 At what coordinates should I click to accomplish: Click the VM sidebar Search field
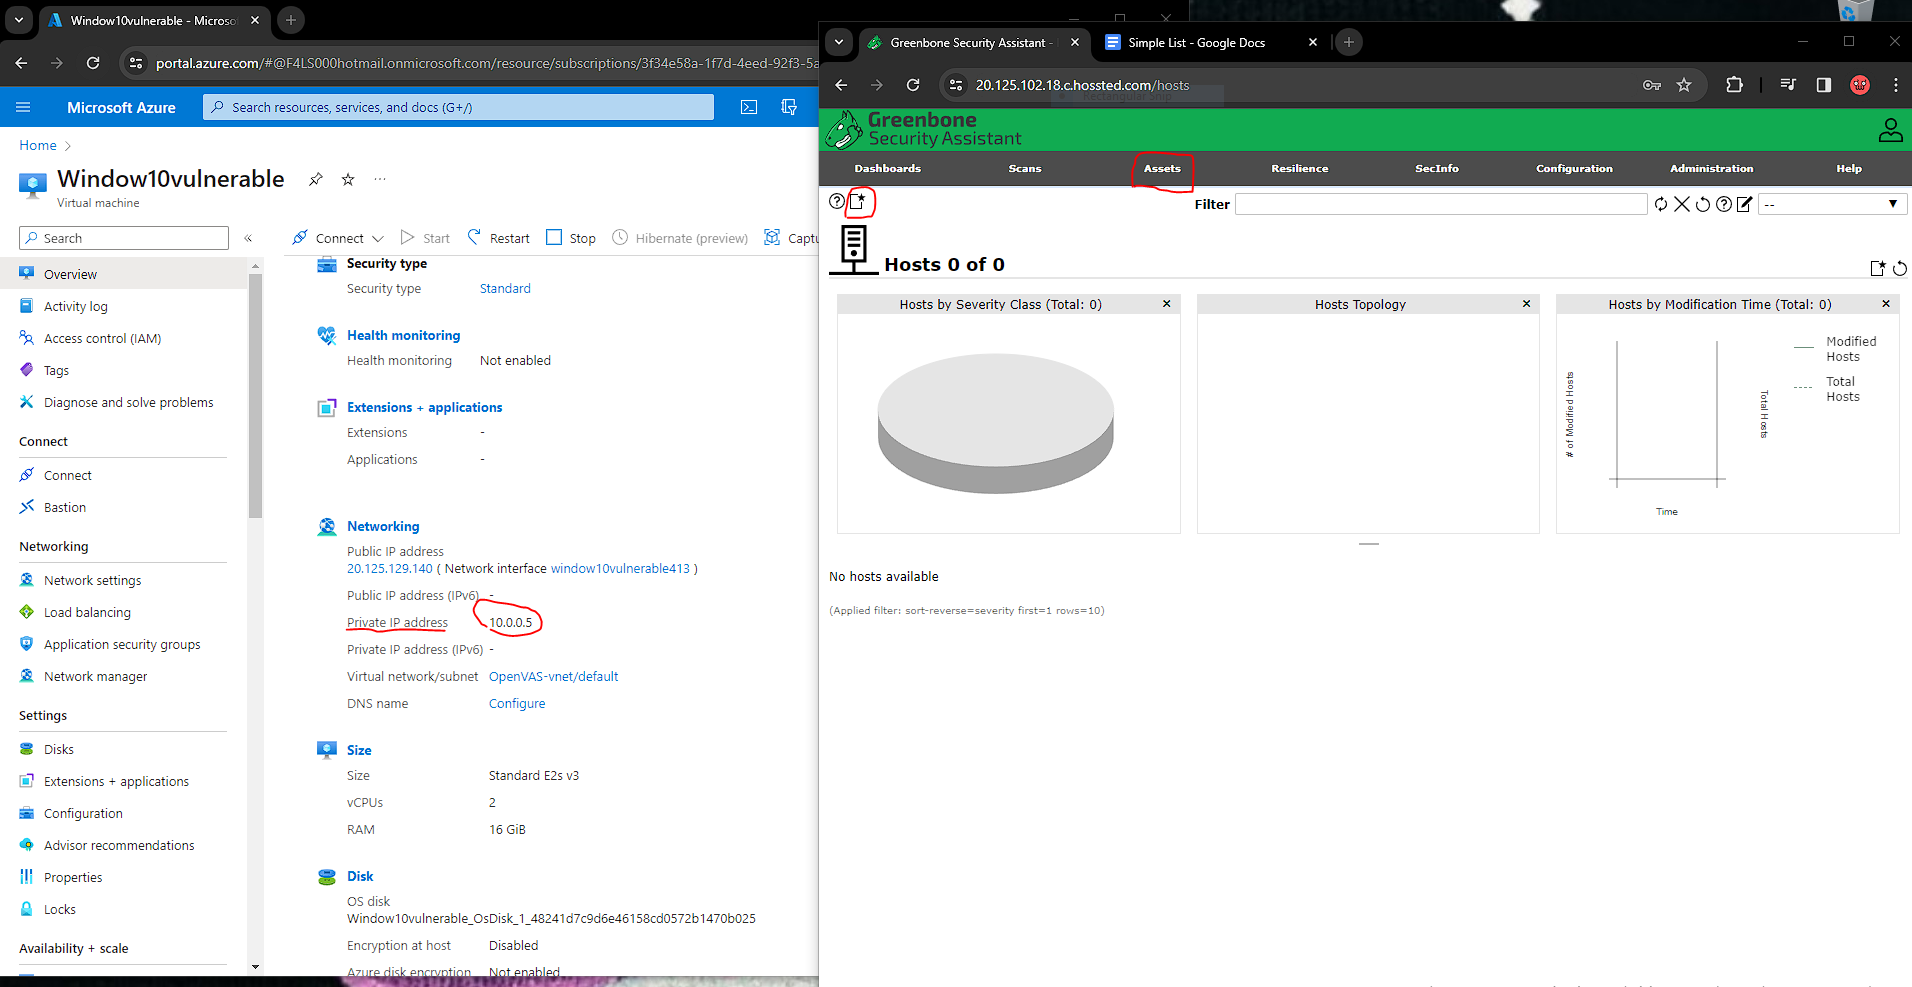click(x=124, y=238)
